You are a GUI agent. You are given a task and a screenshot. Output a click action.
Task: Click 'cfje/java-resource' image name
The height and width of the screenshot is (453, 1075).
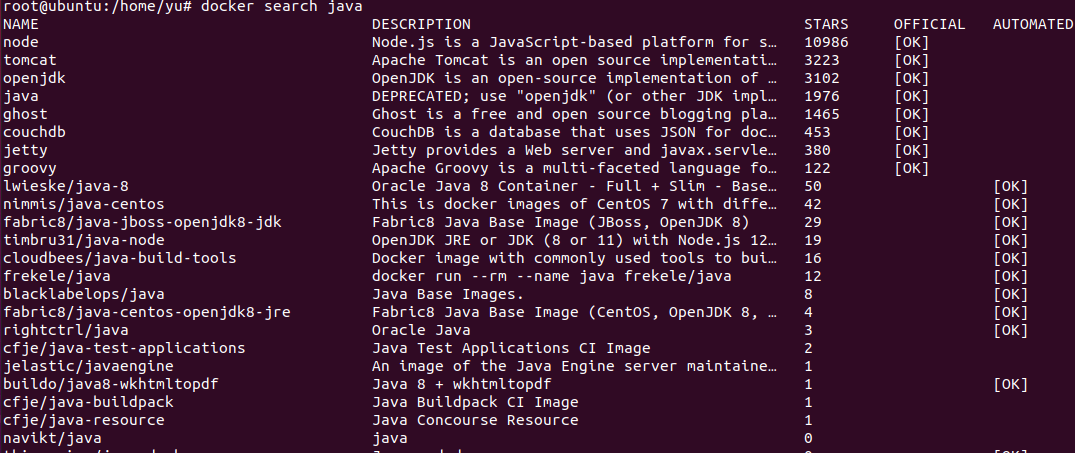(84, 419)
